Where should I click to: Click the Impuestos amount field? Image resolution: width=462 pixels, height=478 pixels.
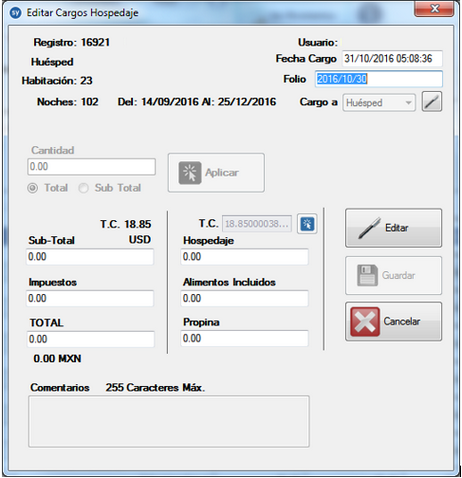[90, 298]
